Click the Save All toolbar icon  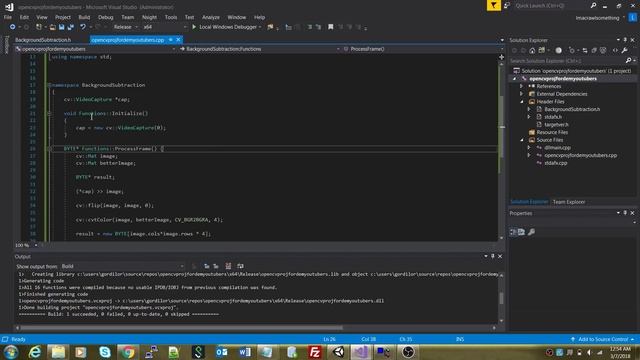click(x=70, y=27)
